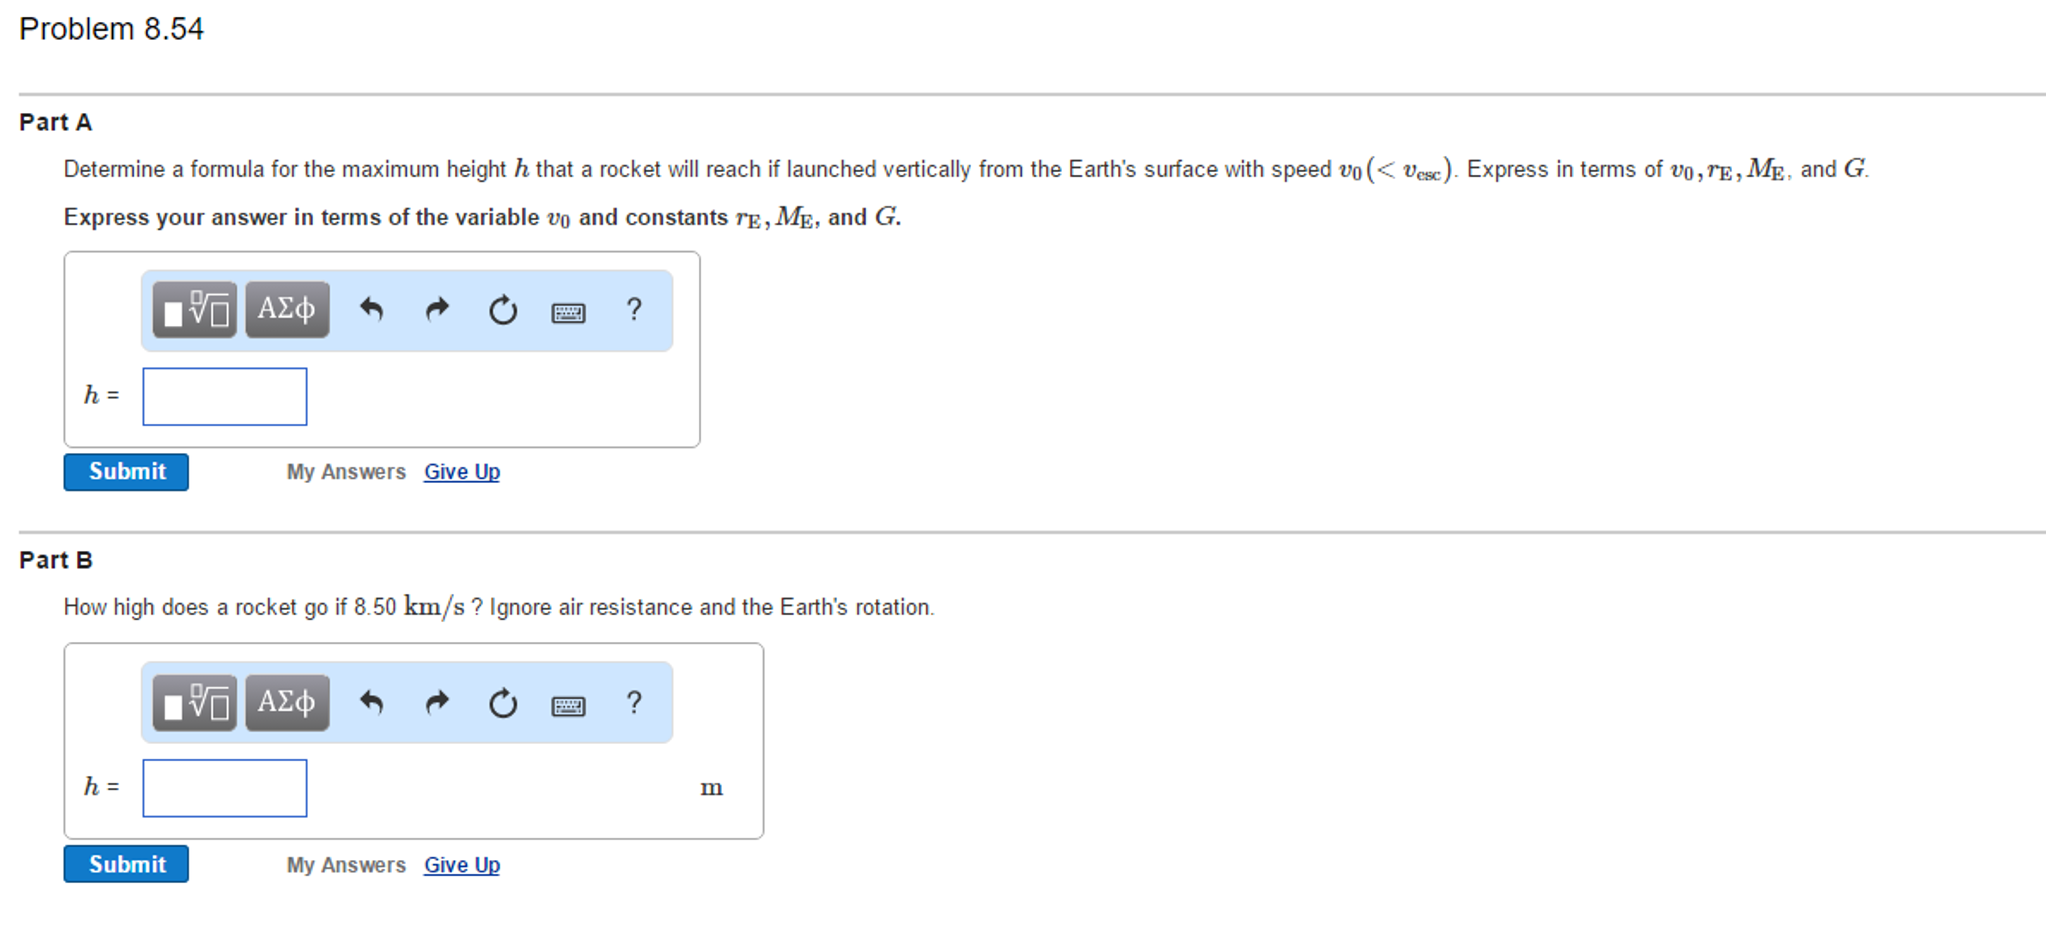Open My Answers for Part A
Image resolution: width=2046 pixels, height=948 pixels.
point(345,471)
